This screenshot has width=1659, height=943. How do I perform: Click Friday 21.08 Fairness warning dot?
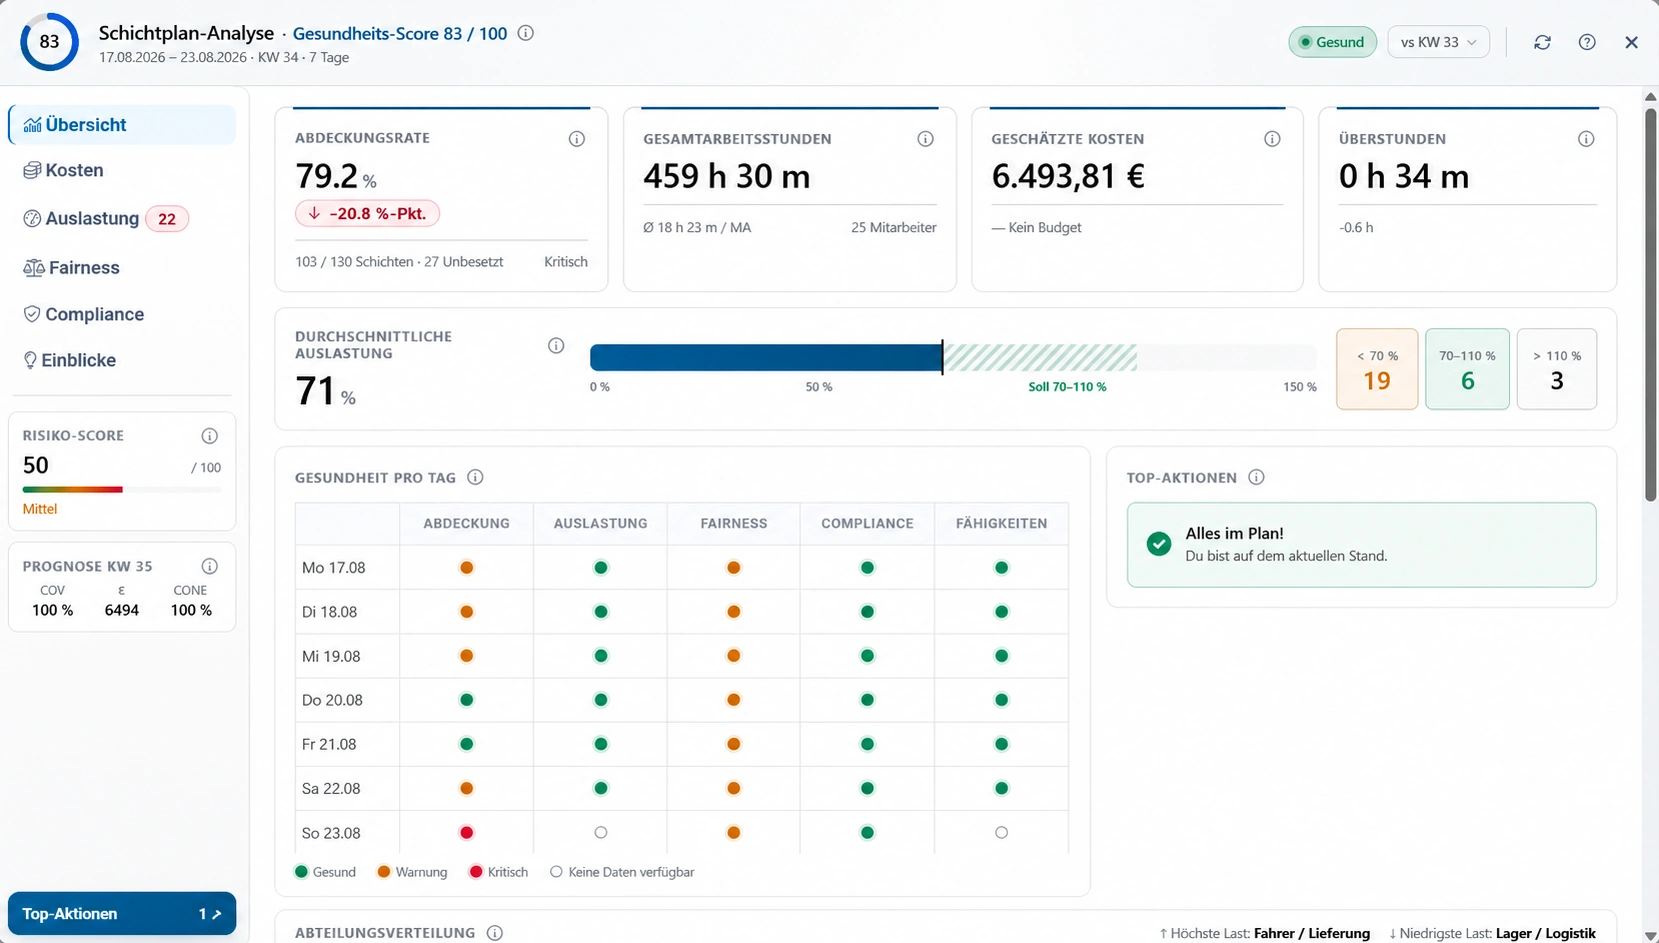click(x=734, y=744)
